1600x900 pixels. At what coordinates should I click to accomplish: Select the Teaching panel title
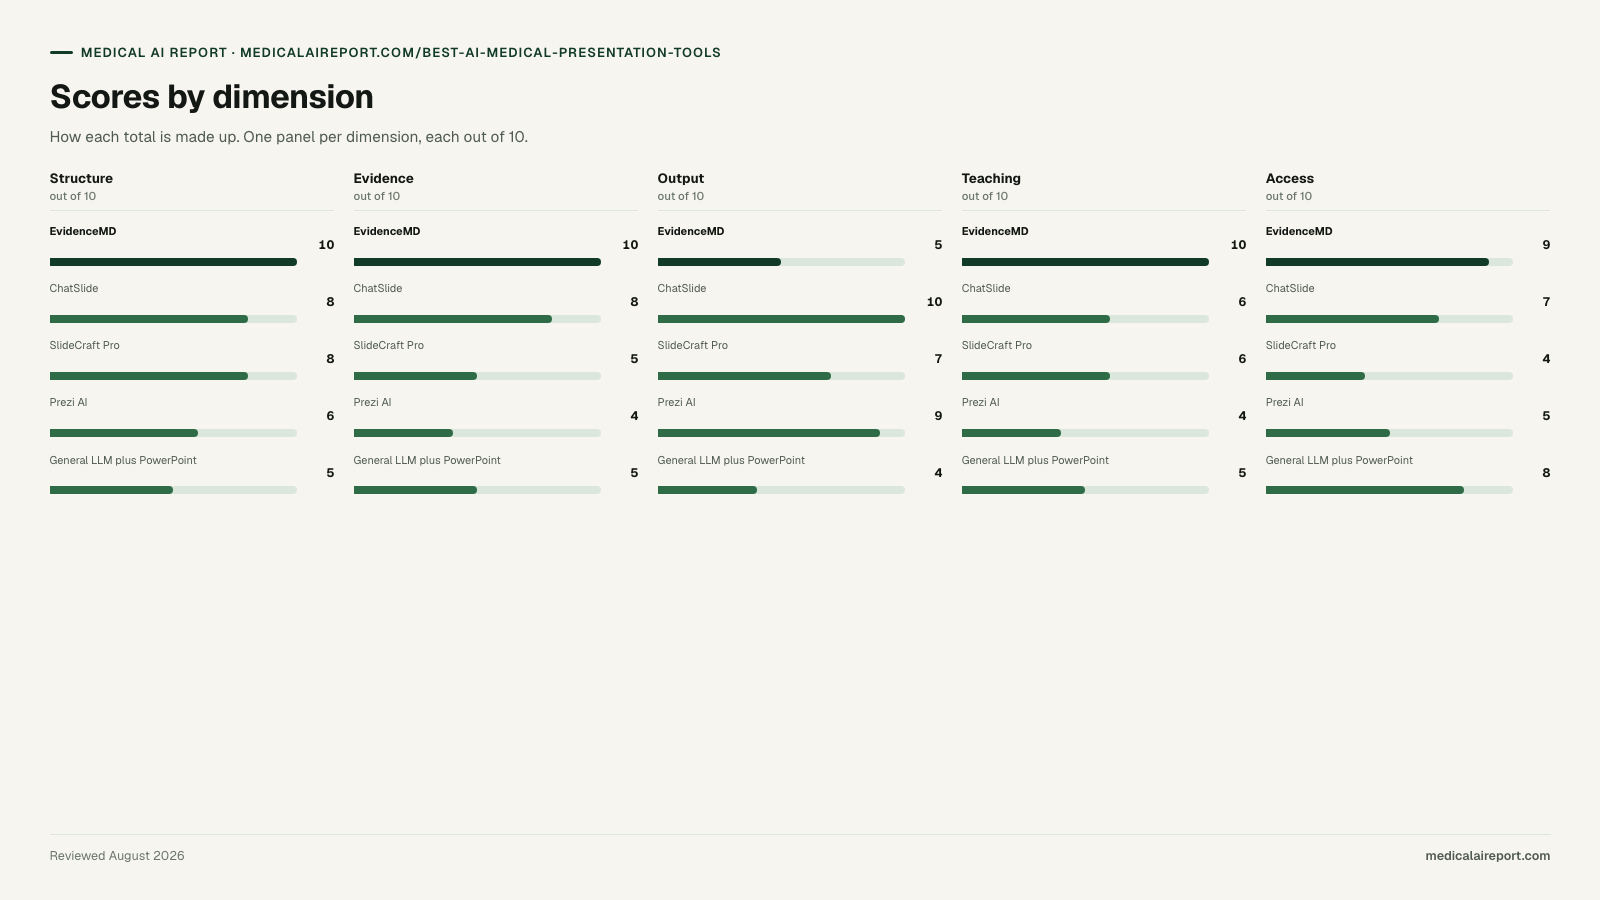pyautogui.click(x=991, y=178)
